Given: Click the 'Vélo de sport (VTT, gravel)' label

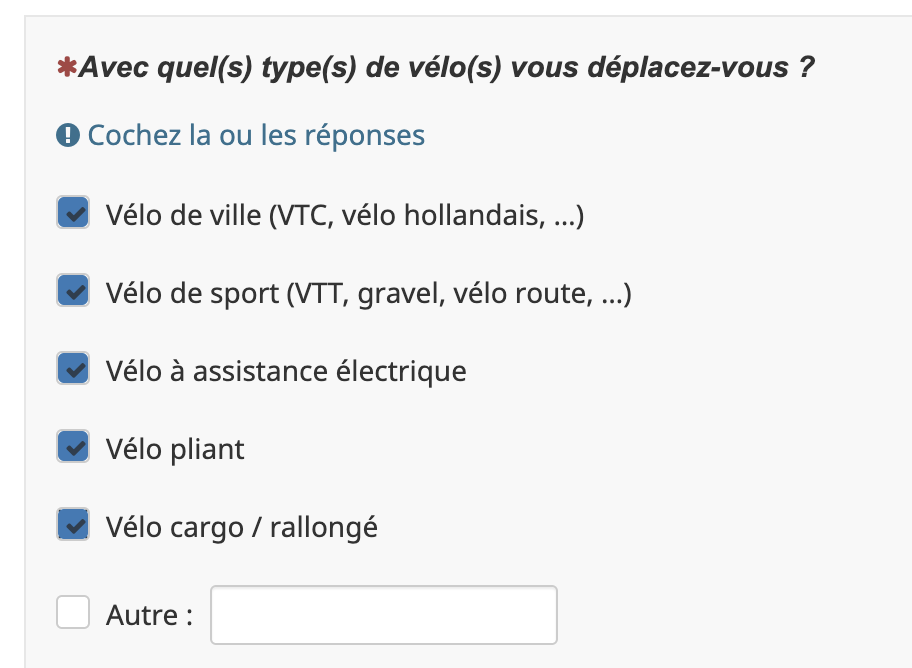Looking at the screenshot, I should [x=368, y=293].
